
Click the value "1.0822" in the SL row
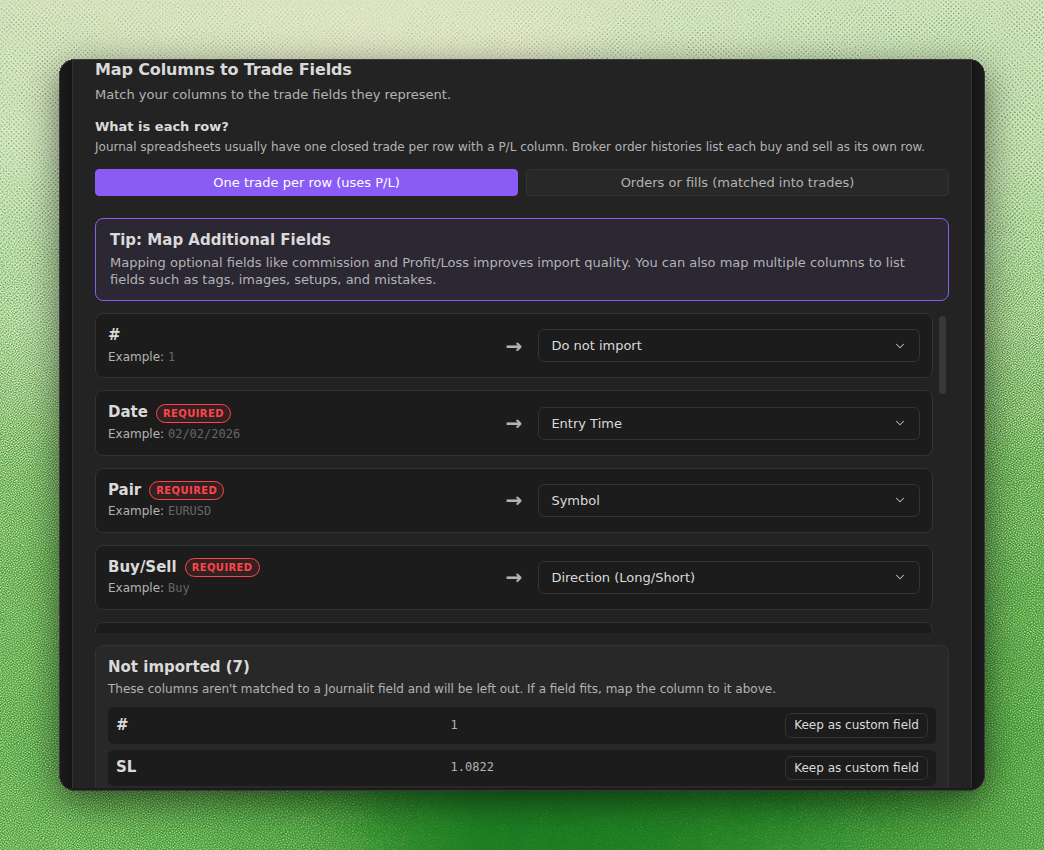coord(472,767)
